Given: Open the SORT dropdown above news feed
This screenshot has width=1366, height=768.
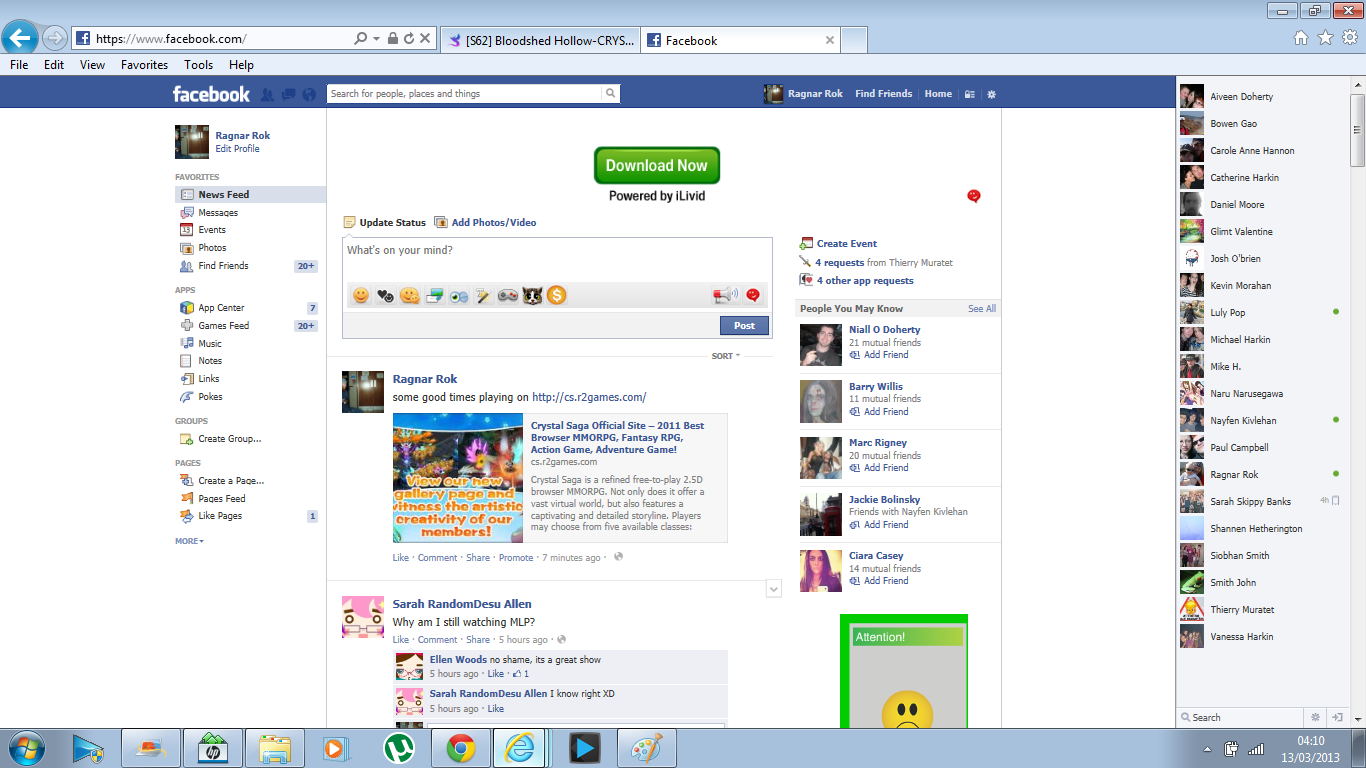Looking at the screenshot, I should 725,356.
